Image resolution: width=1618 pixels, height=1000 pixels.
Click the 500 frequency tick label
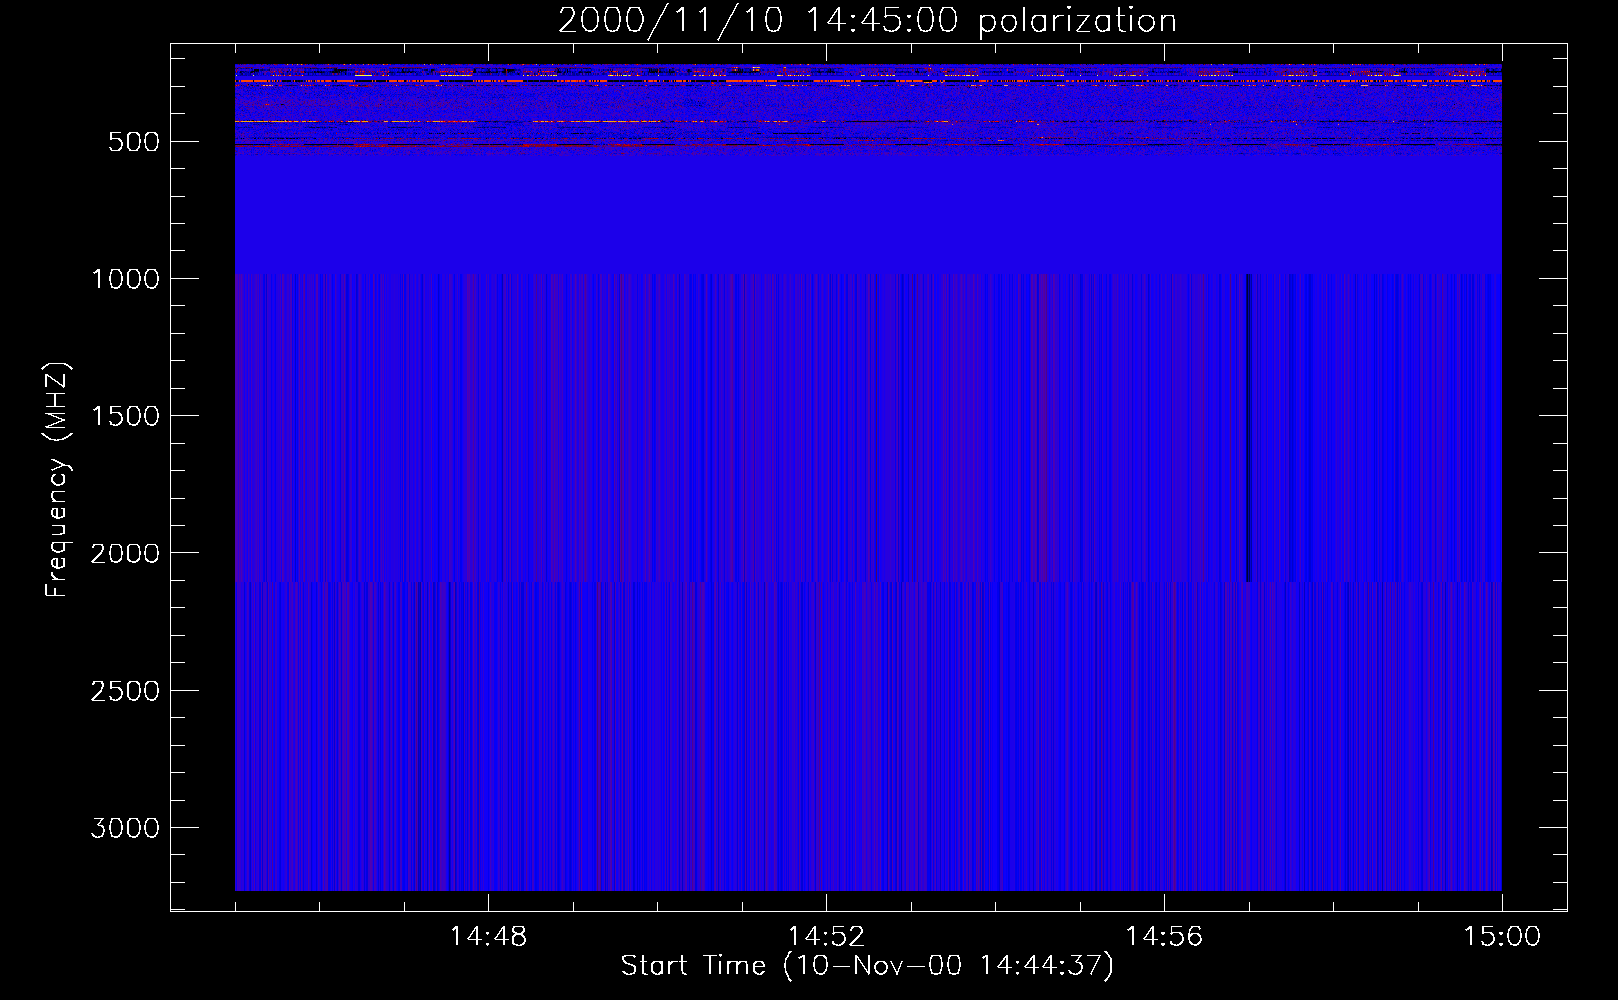coord(131,142)
